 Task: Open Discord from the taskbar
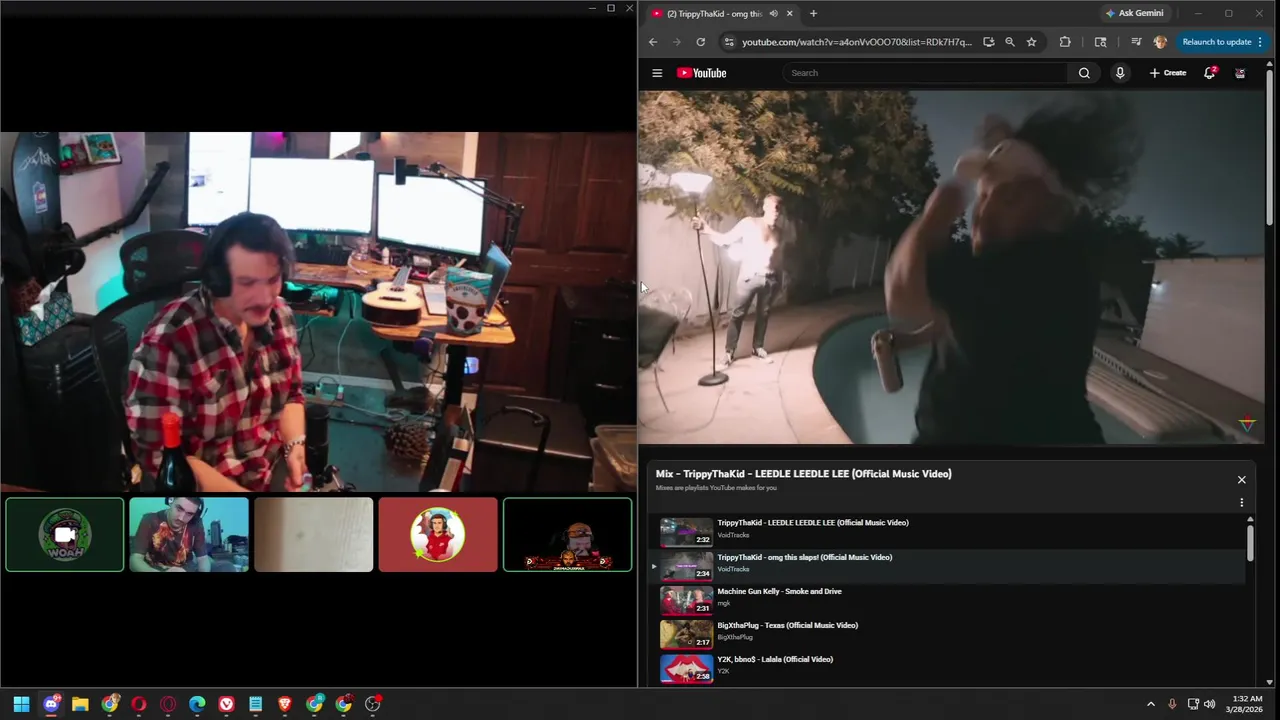click(x=51, y=704)
